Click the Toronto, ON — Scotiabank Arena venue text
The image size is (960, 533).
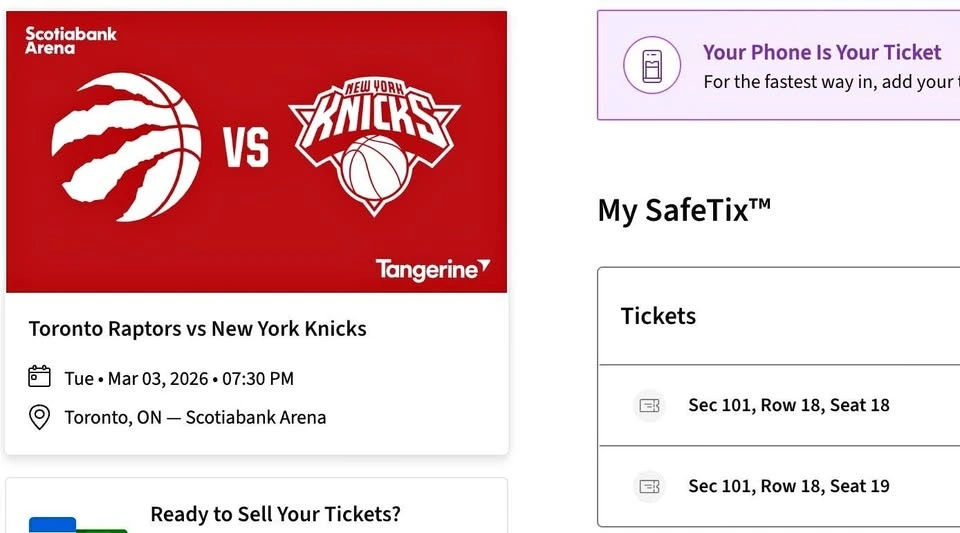195,417
